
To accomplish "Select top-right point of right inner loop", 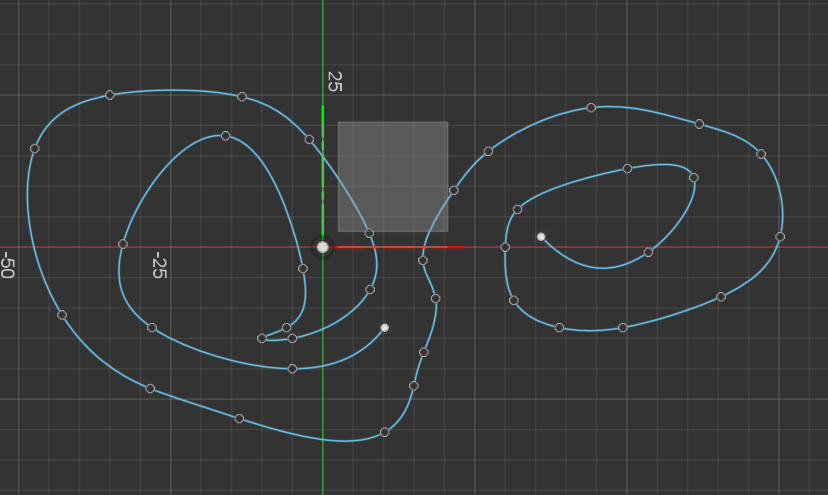I will 693,177.
